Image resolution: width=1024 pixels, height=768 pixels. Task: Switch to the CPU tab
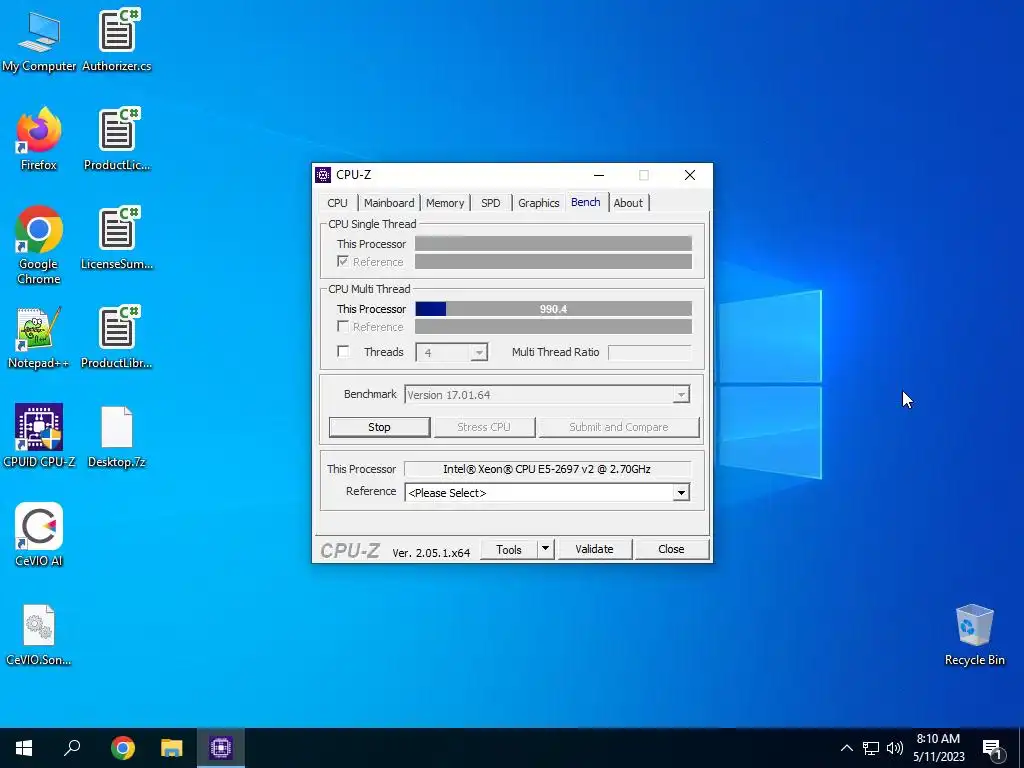pos(338,203)
